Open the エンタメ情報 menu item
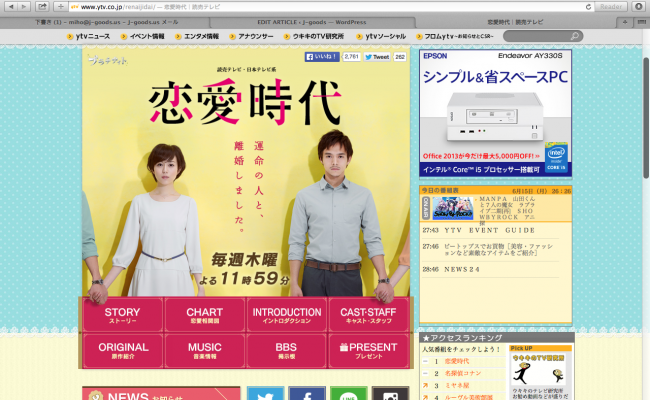The height and width of the screenshot is (400, 650). pos(197,36)
